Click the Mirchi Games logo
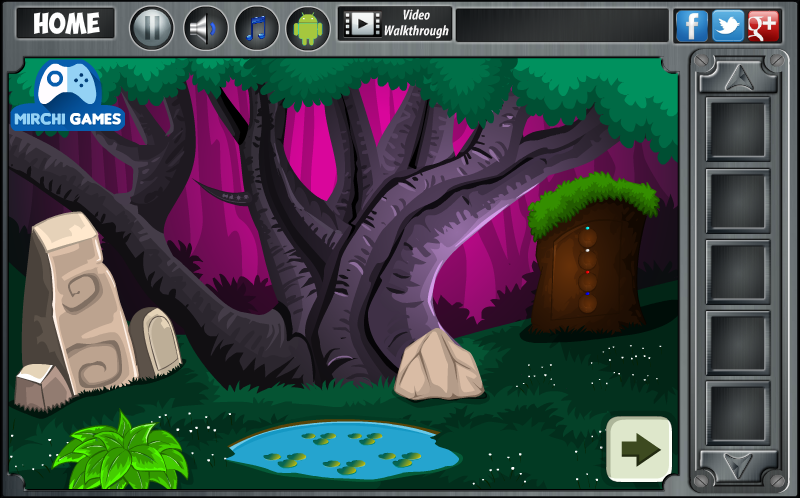 tap(67, 96)
